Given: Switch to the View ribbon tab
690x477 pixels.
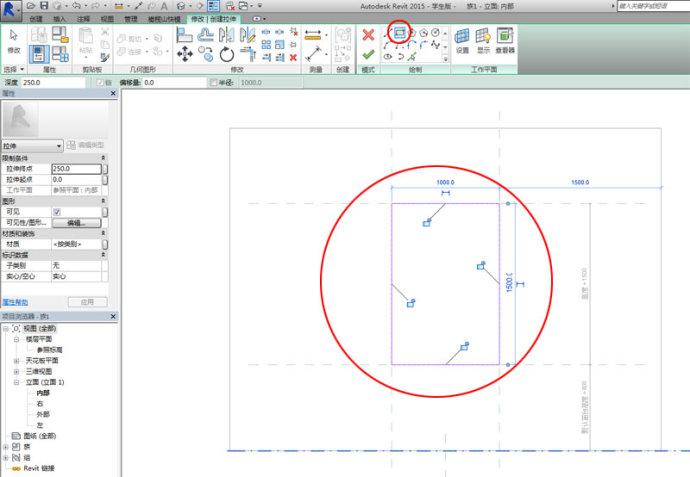Looking at the screenshot, I should pyautogui.click(x=106, y=18).
